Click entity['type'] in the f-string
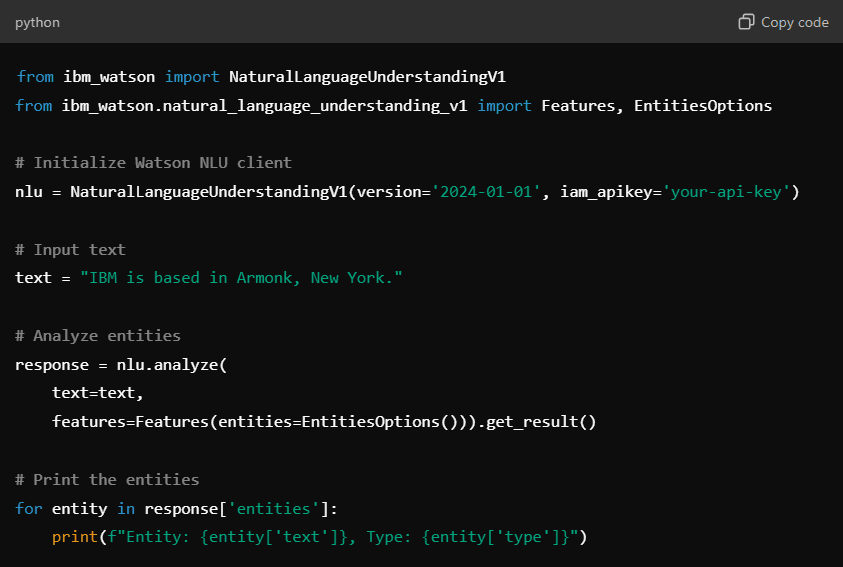Viewport: 843px width, 567px height. [x=495, y=537]
